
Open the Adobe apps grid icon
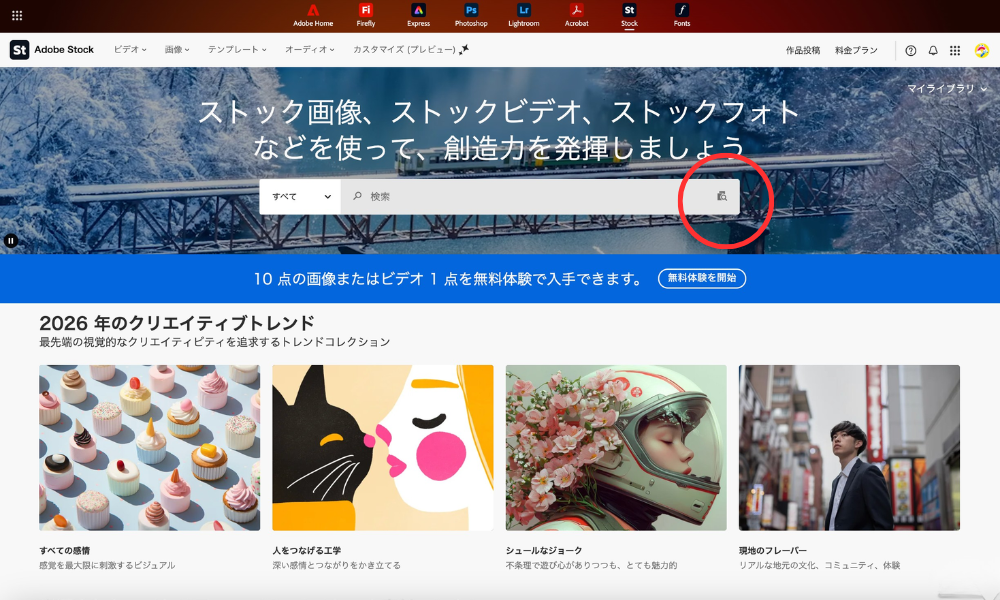(x=957, y=50)
